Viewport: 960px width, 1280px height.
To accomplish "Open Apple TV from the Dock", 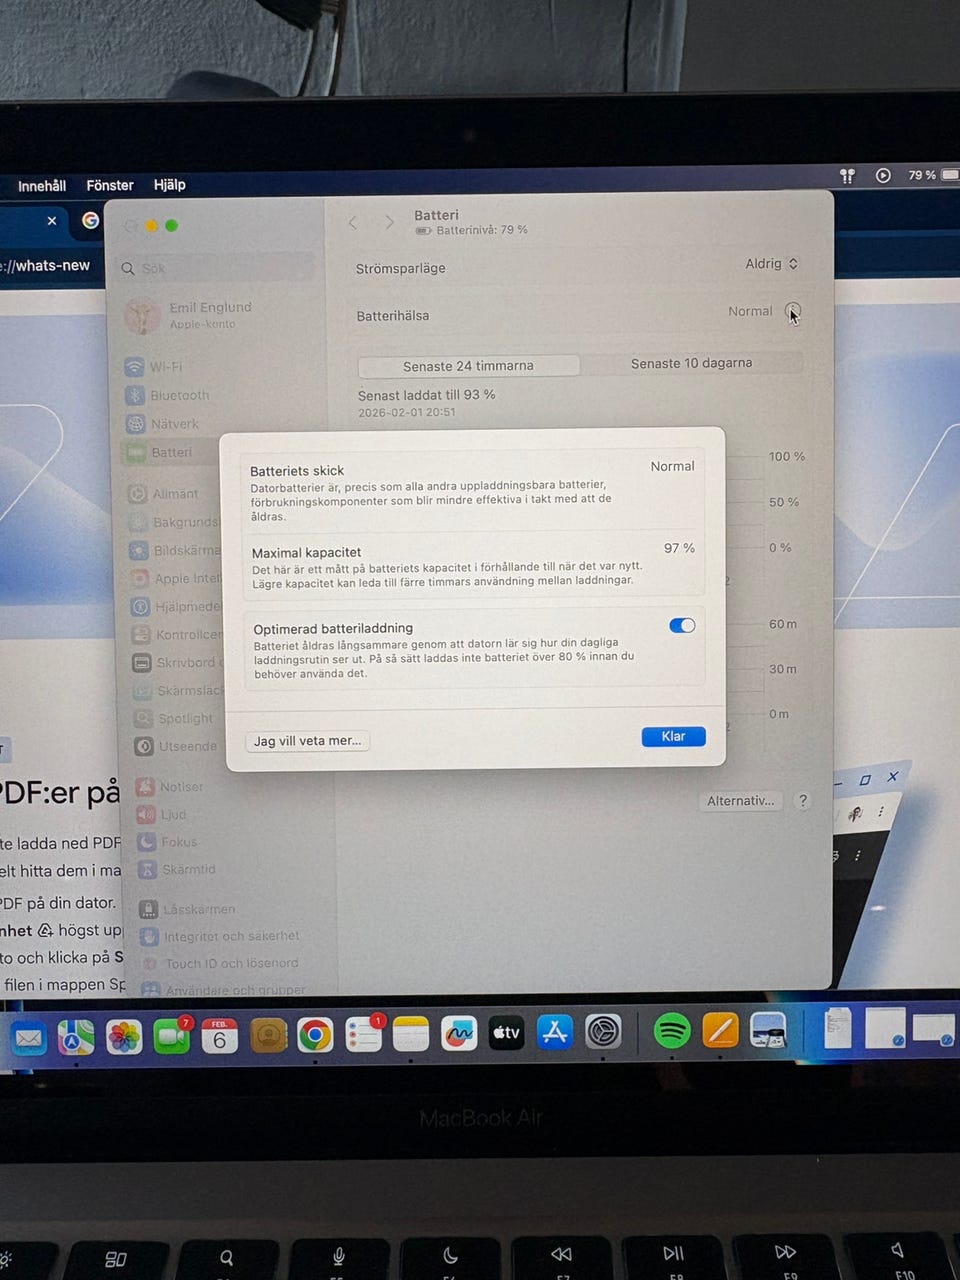I will click(506, 1033).
